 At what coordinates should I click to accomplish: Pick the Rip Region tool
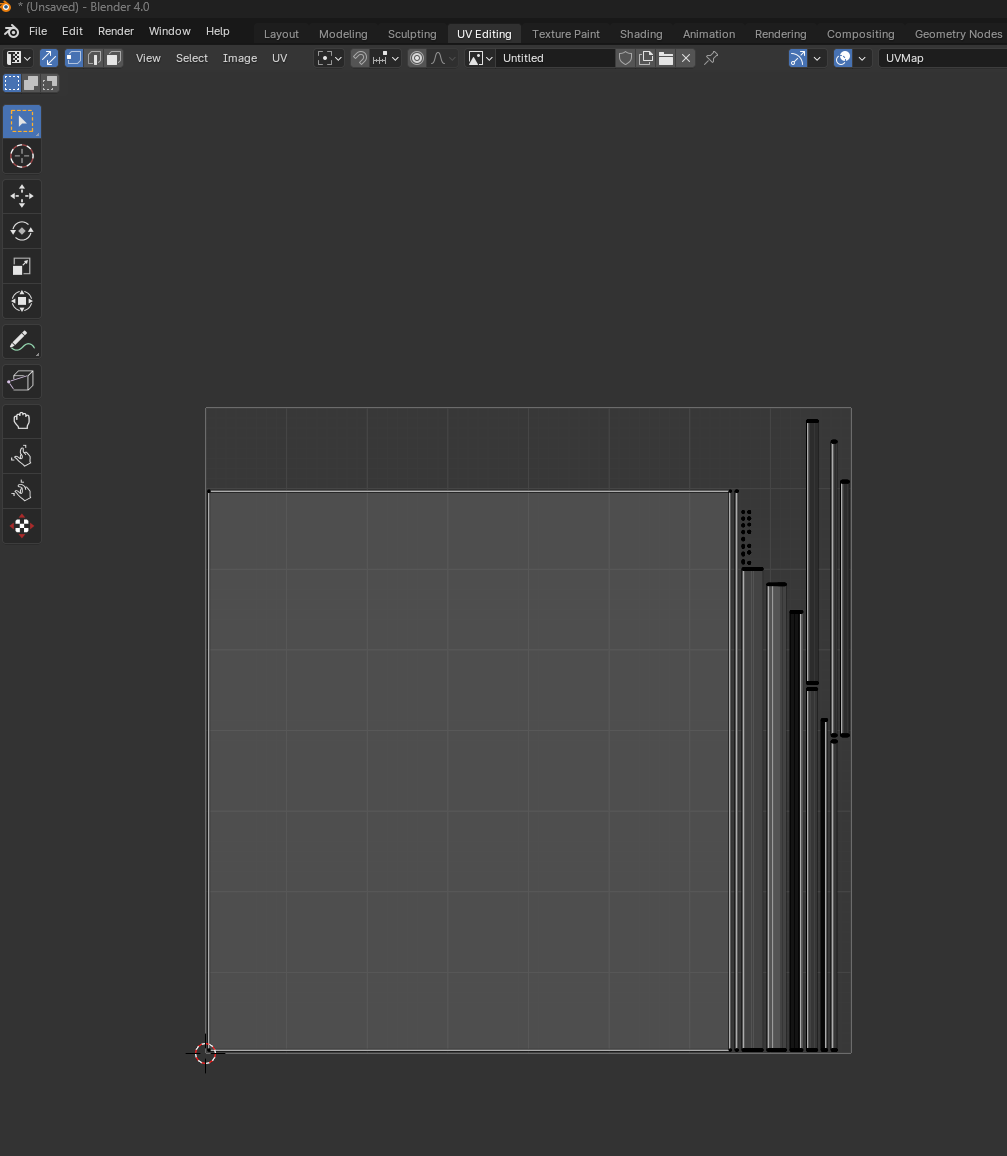[21, 381]
